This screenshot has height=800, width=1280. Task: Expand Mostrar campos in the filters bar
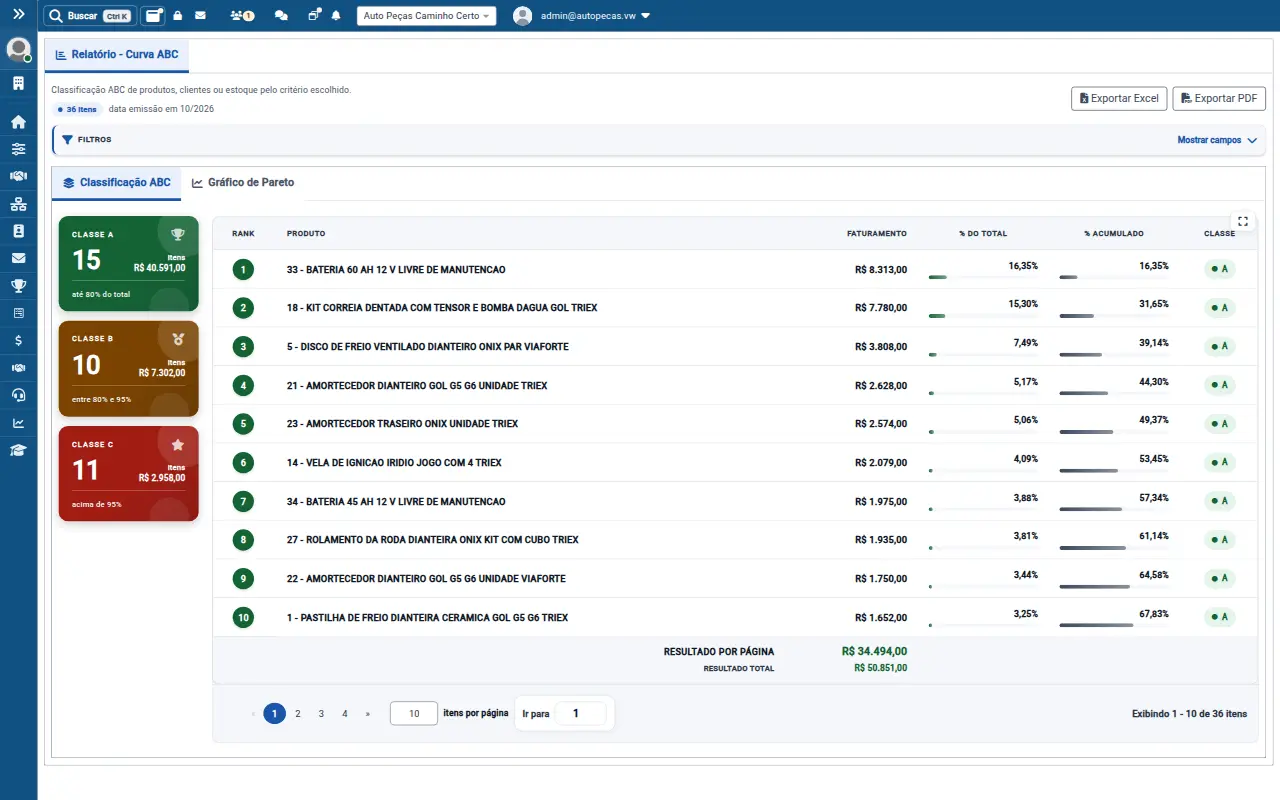point(1217,141)
